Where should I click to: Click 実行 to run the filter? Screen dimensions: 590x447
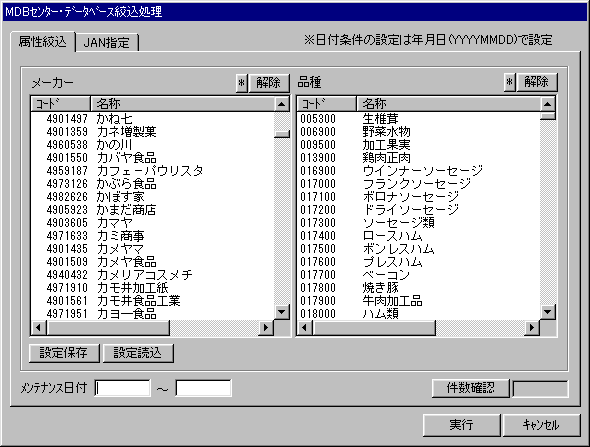click(x=461, y=425)
